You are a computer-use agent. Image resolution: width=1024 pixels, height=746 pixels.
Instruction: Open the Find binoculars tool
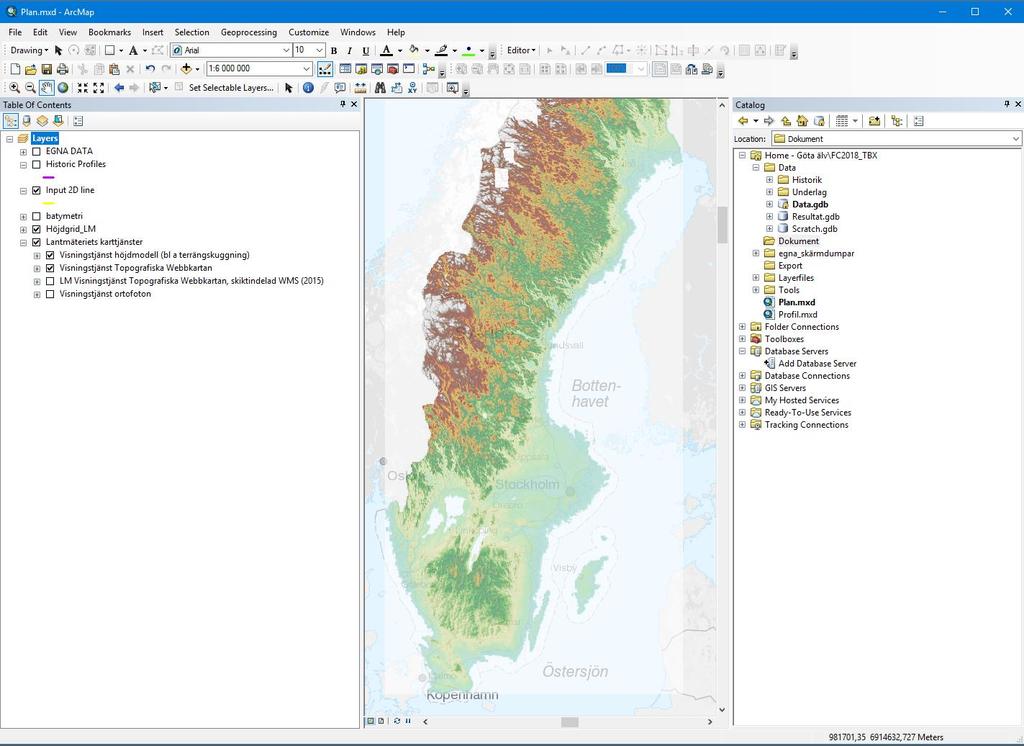point(380,88)
